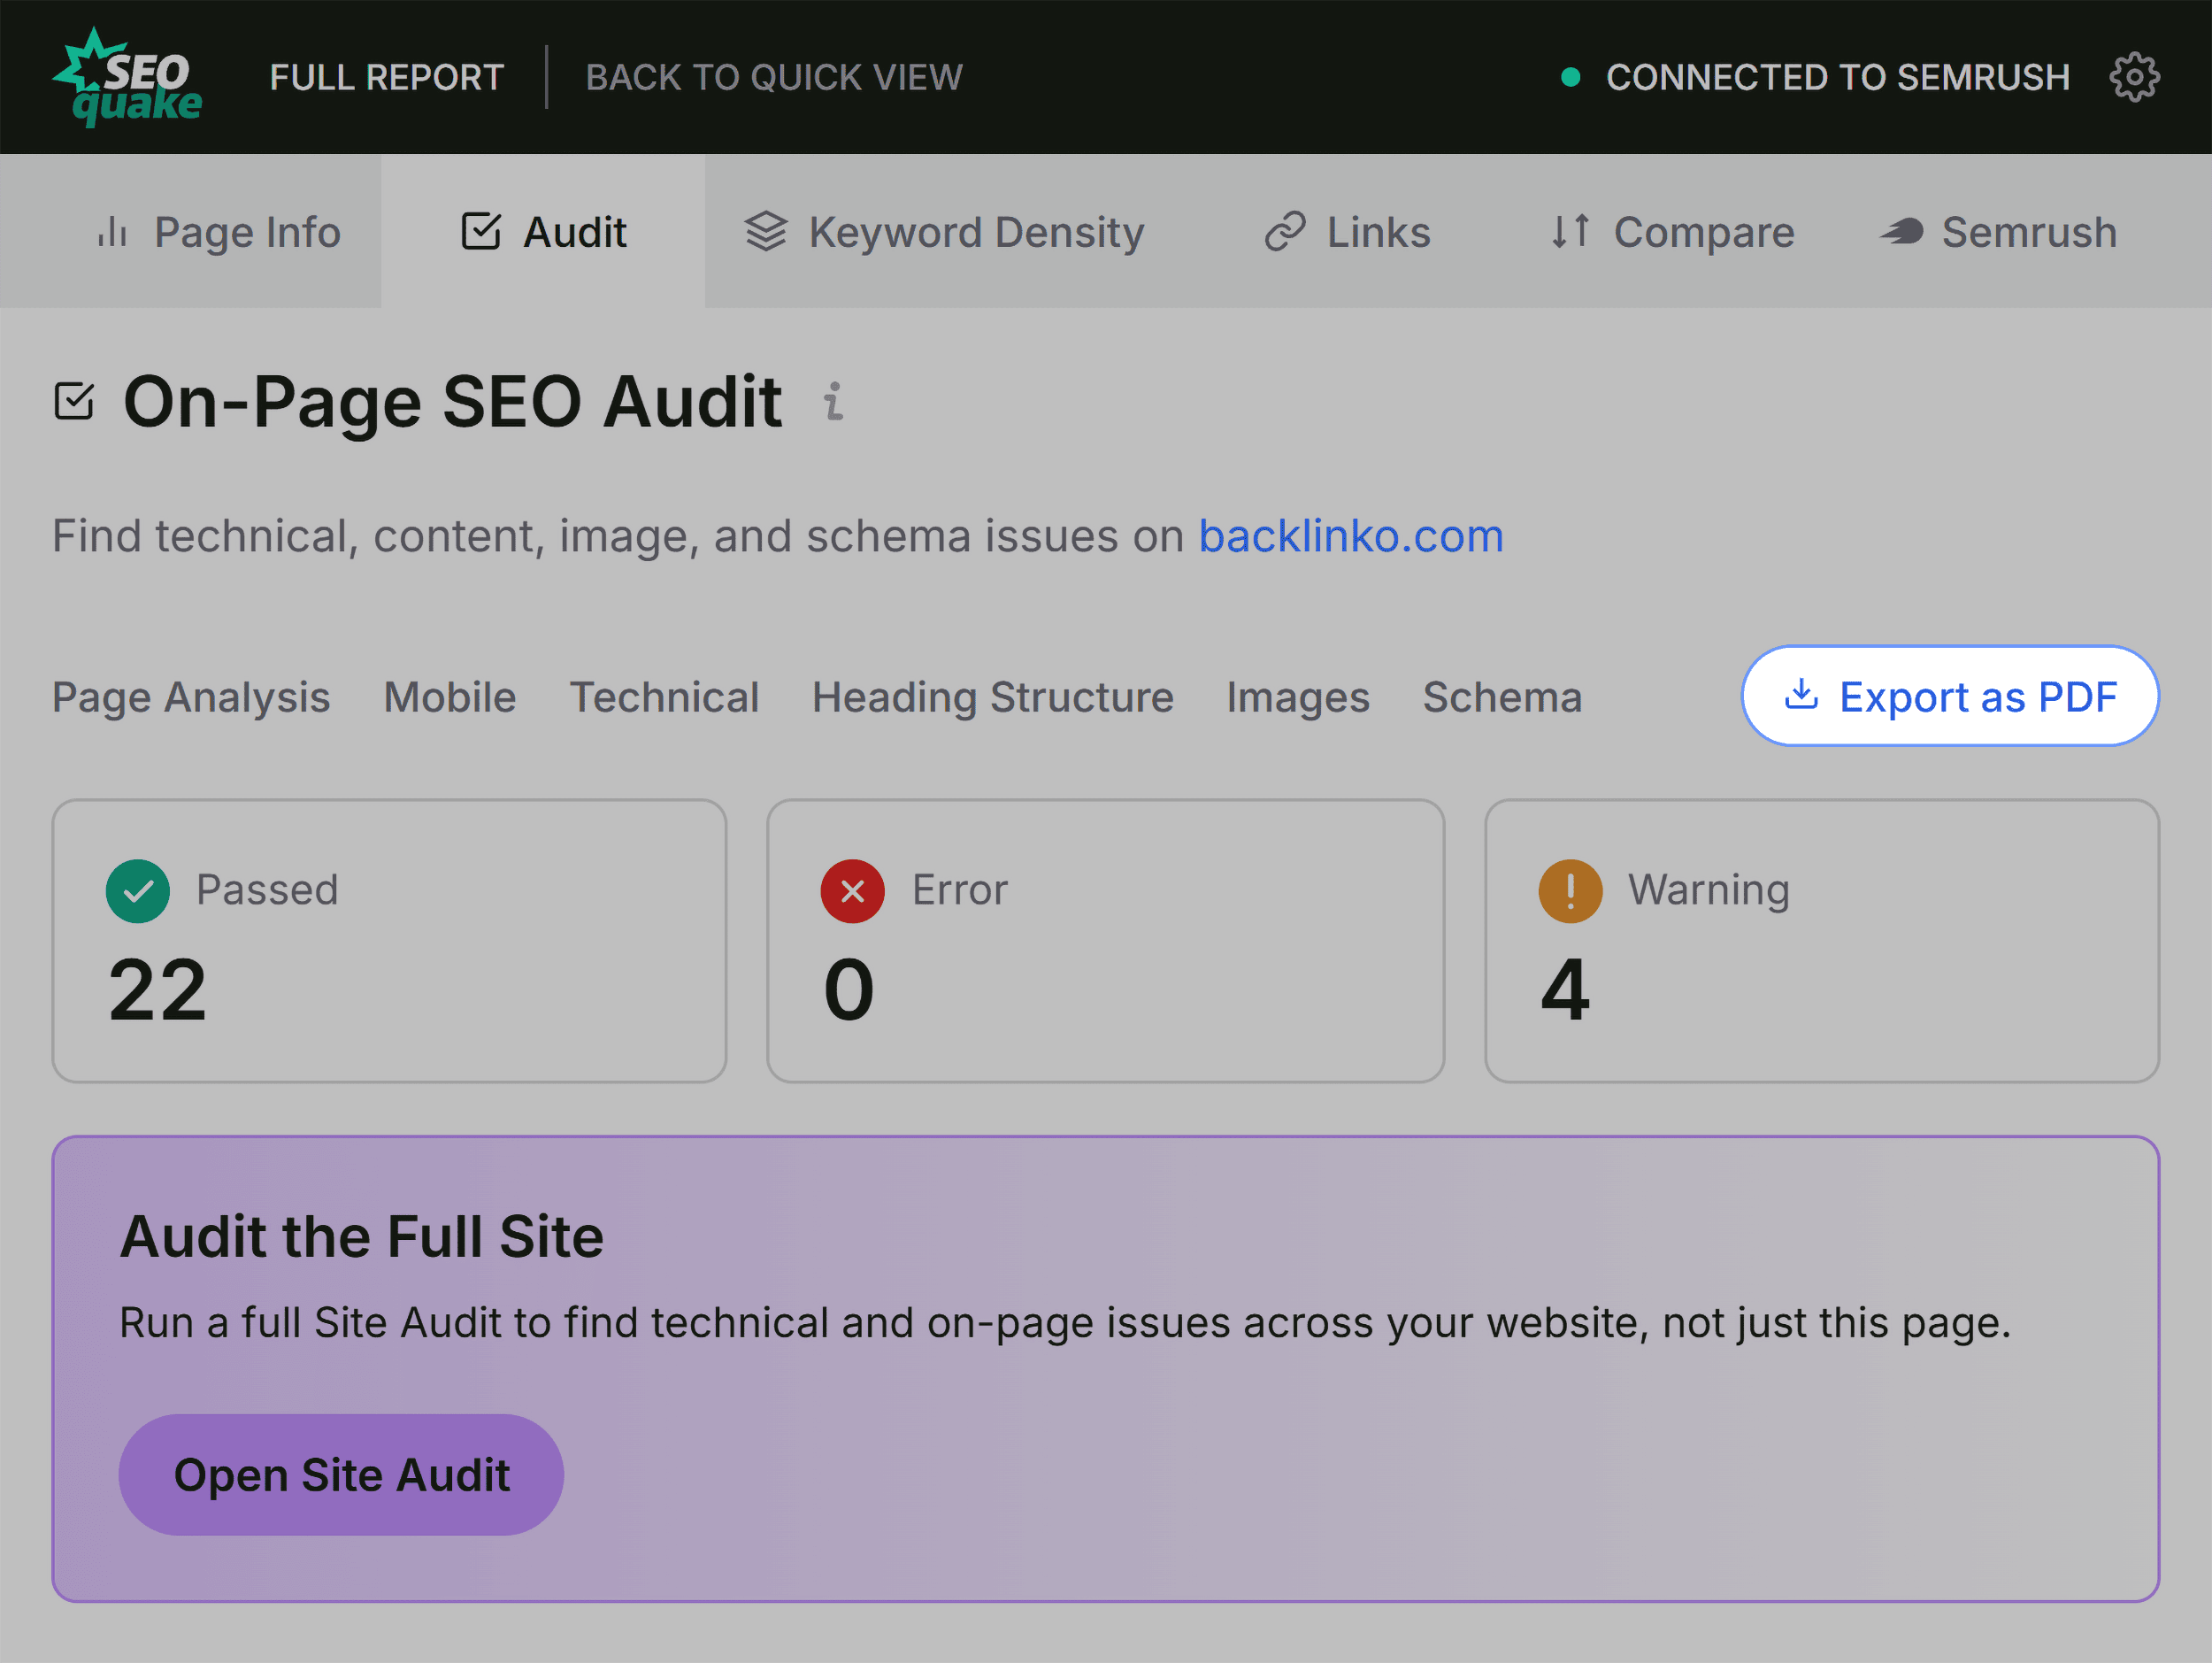2212x1663 pixels.
Task: Click the download icon in Export as PDF
Action: (x=1801, y=694)
